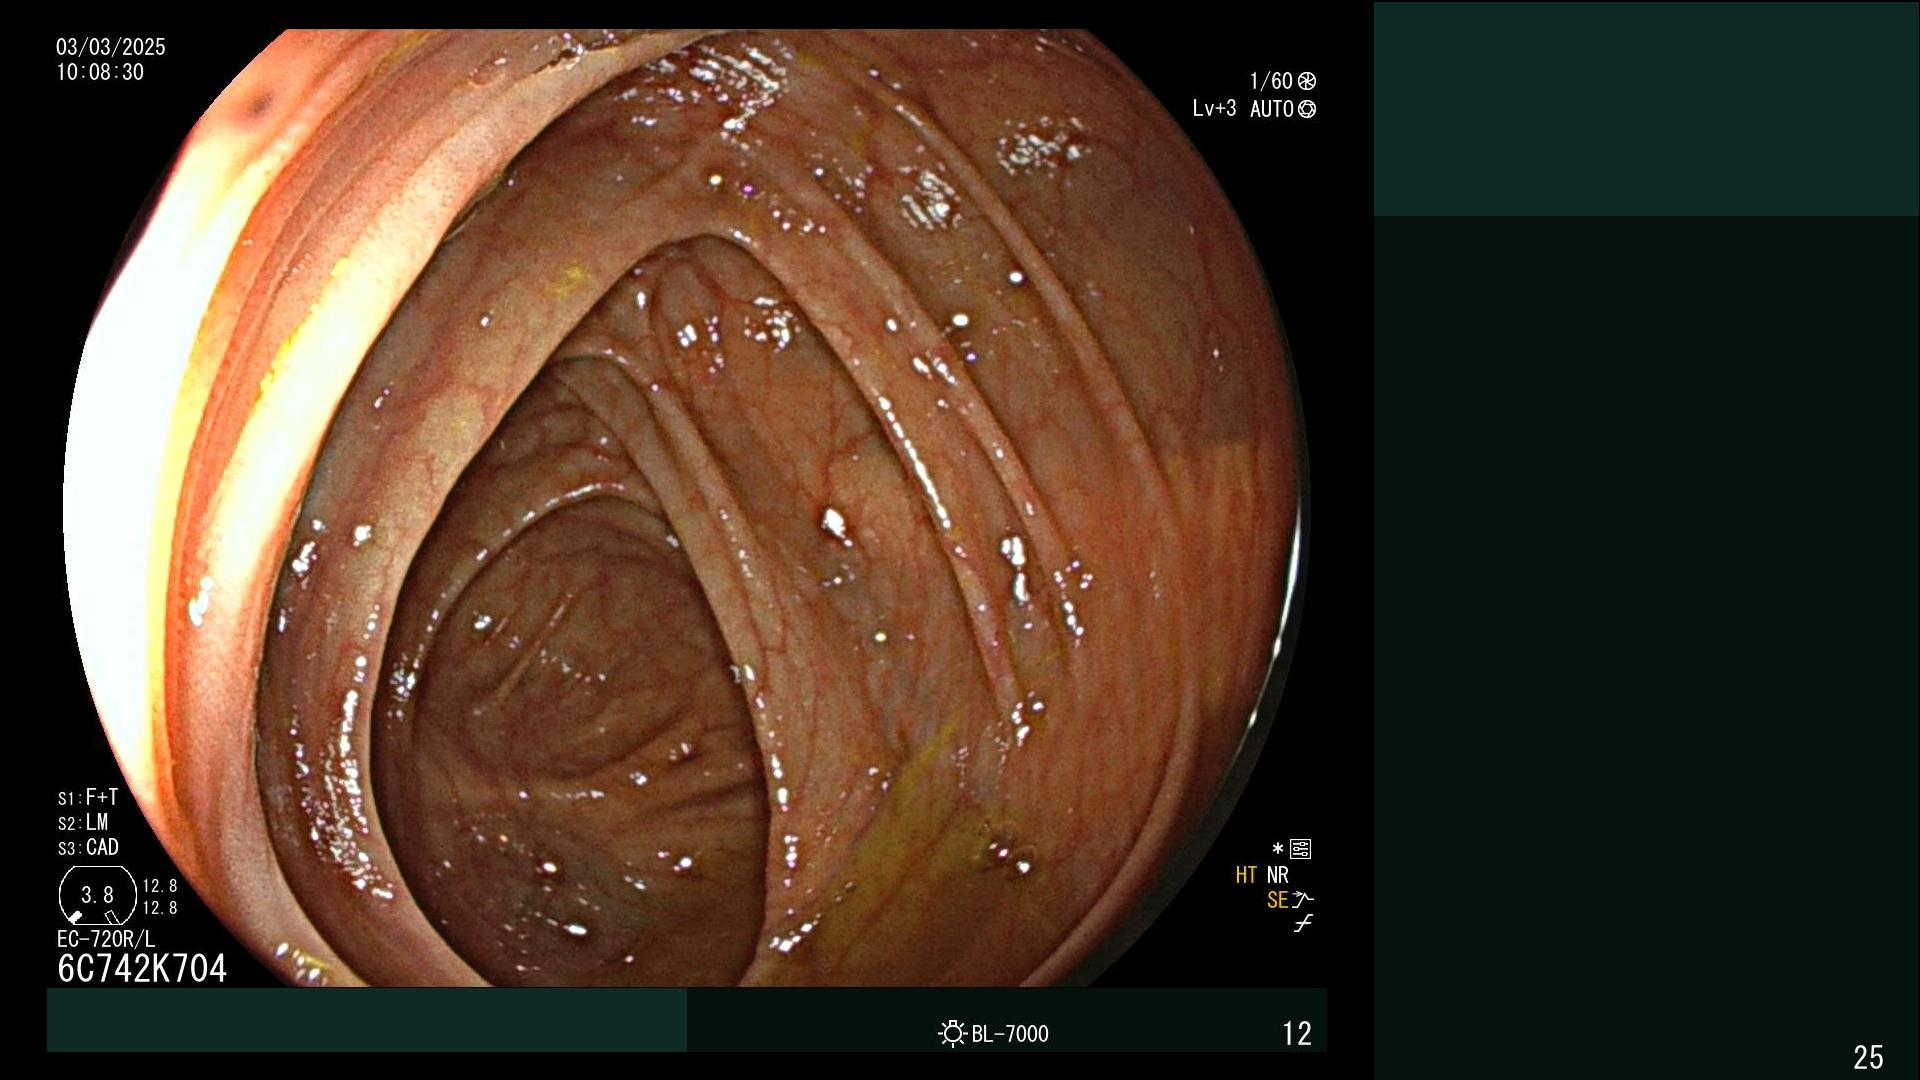Click the yellow SE indicator
This screenshot has width=1920, height=1080.
(1277, 900)
